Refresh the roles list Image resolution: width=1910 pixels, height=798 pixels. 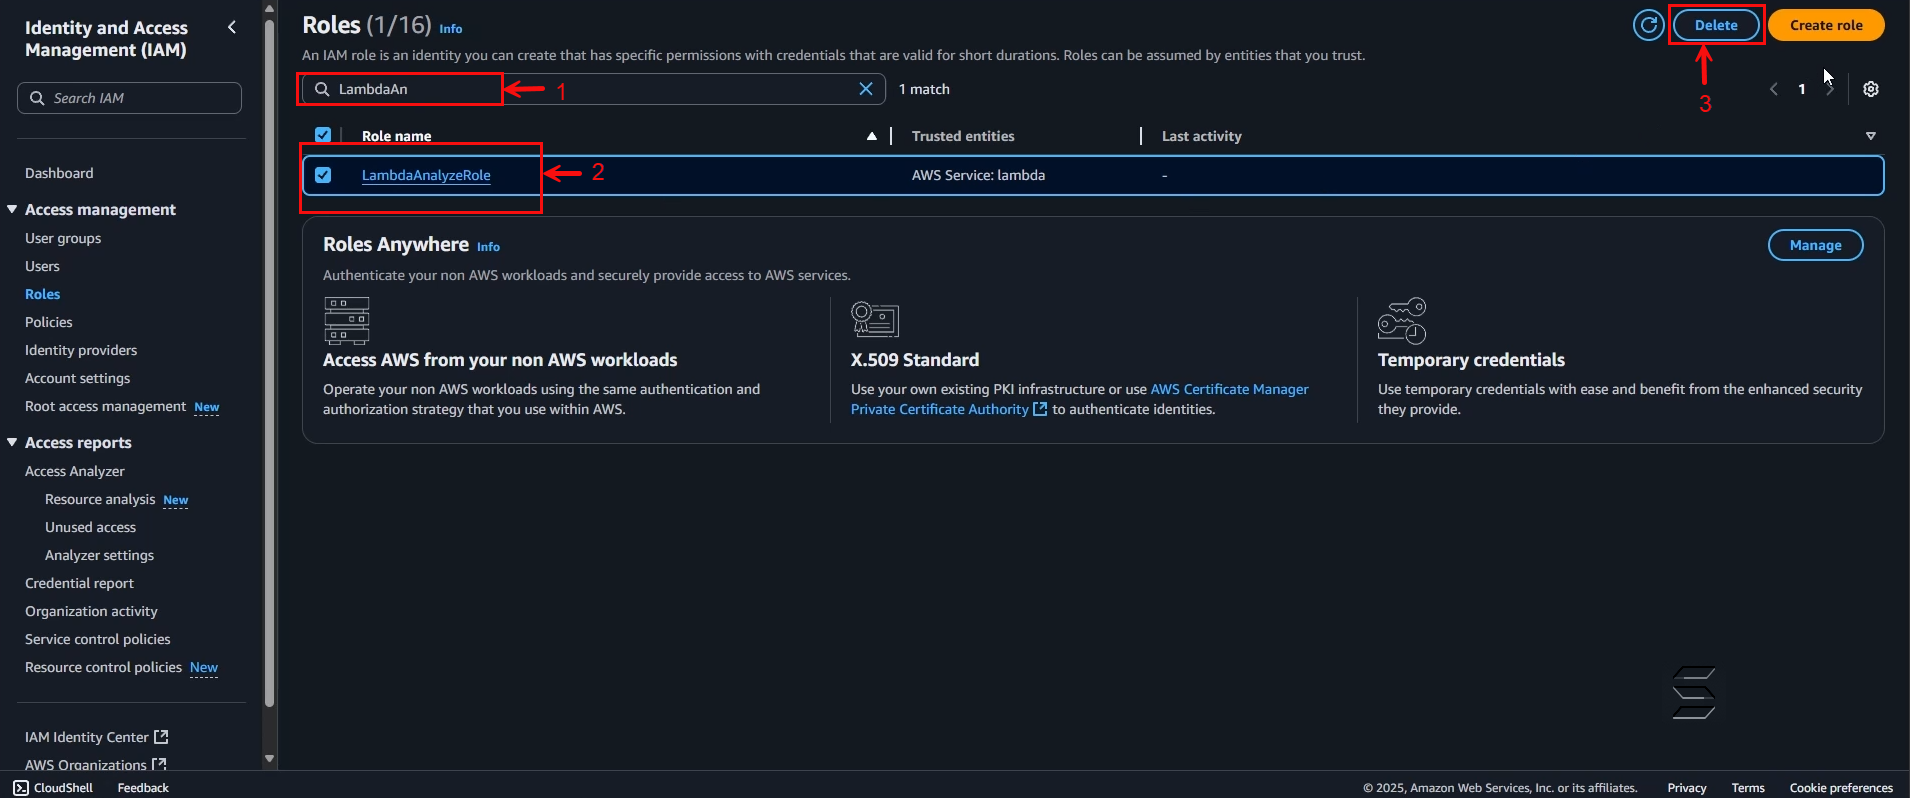coord(1648,25)
